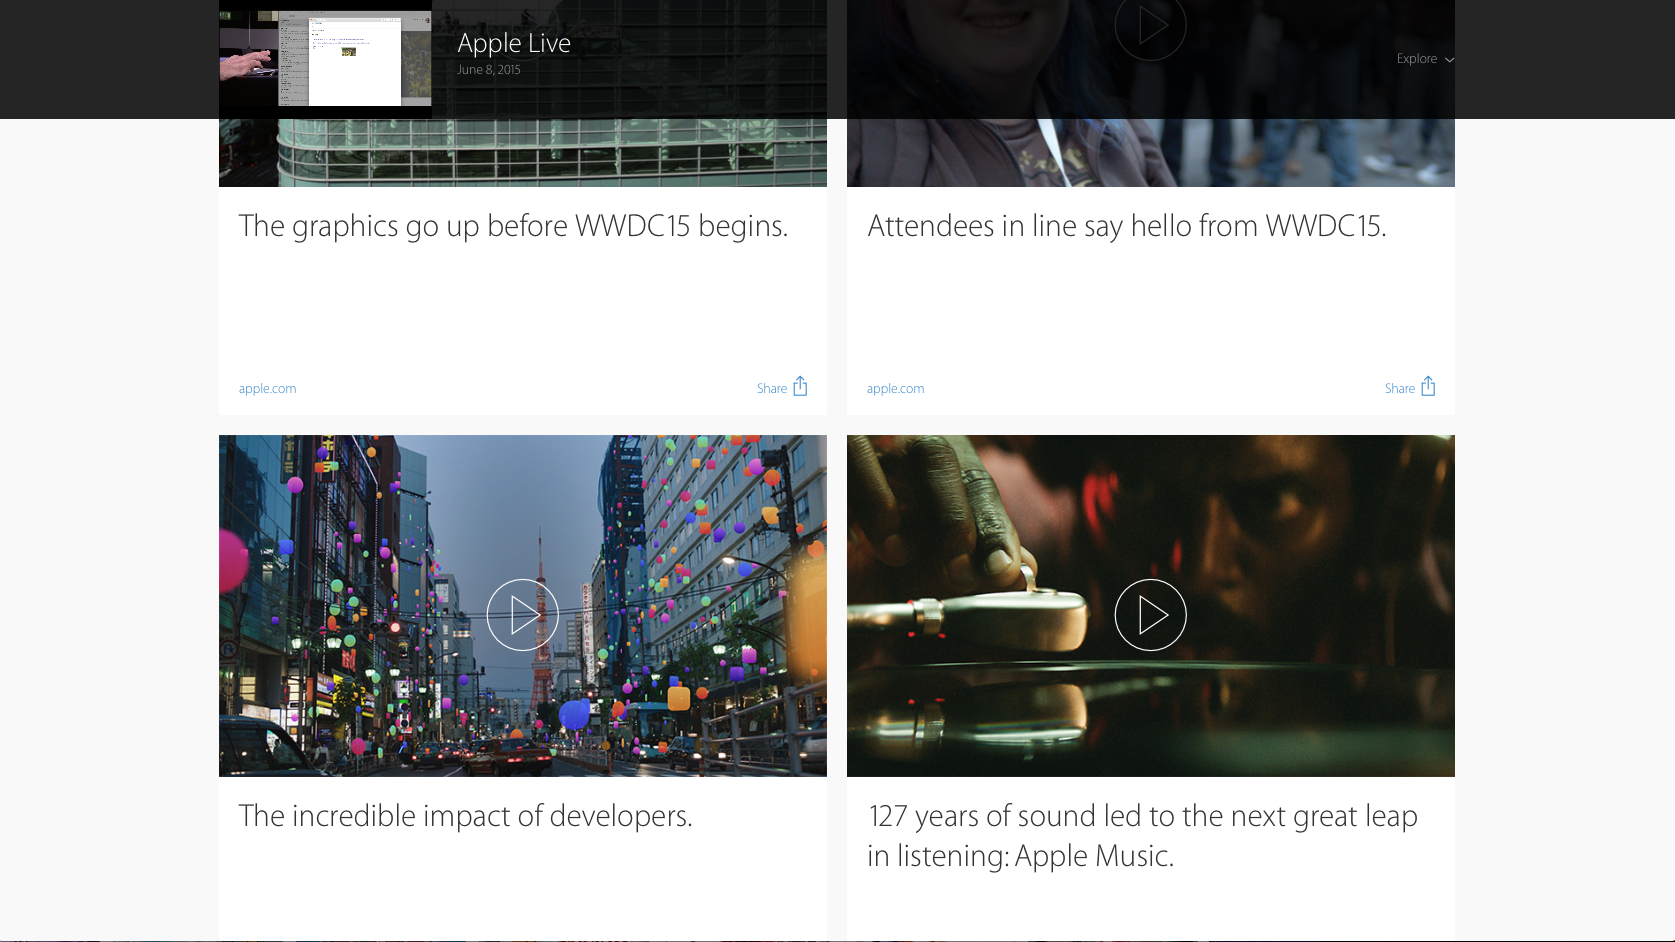The width and height of the screenshot is (1675, 942).
Task: Share the attendees in line card
Action: click(x=1410, y=387)
